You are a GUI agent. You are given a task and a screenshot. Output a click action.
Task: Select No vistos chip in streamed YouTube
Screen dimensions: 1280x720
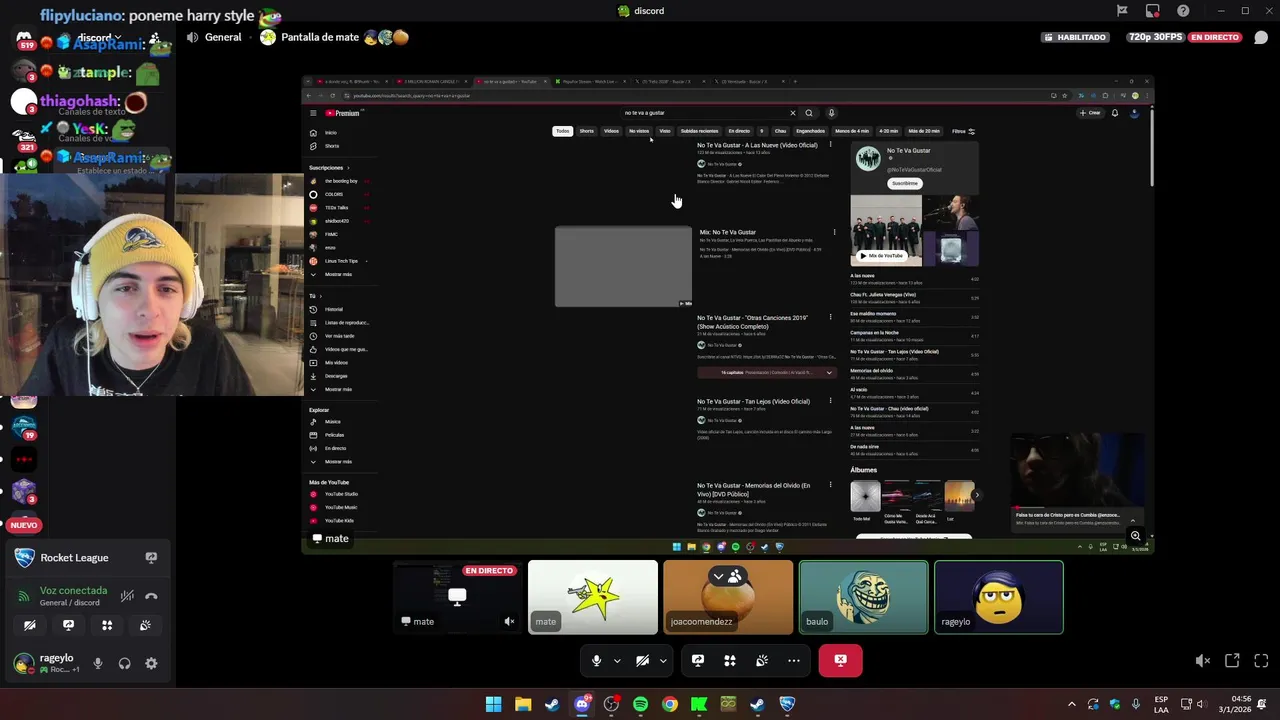[x=639, y=131]
